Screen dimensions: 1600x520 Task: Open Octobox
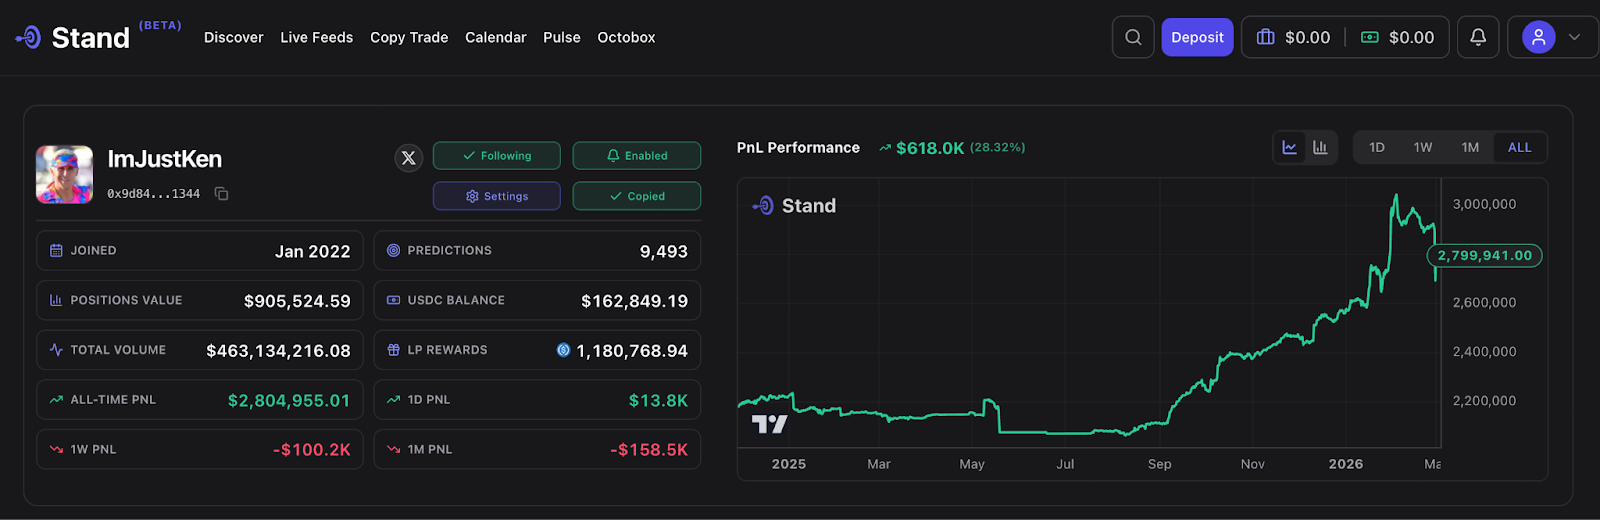pos(626,37)
